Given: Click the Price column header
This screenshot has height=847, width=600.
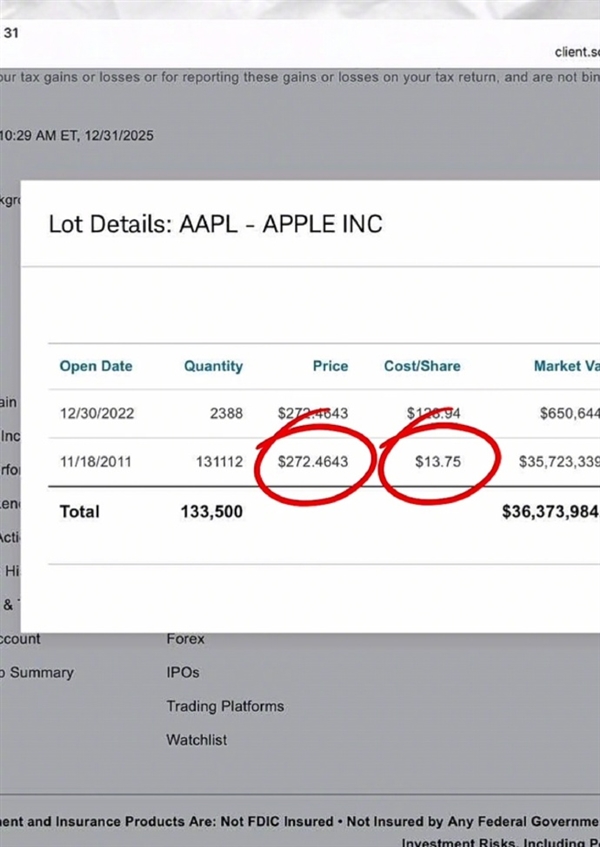Looking at the screenshot, I should 330,366.
